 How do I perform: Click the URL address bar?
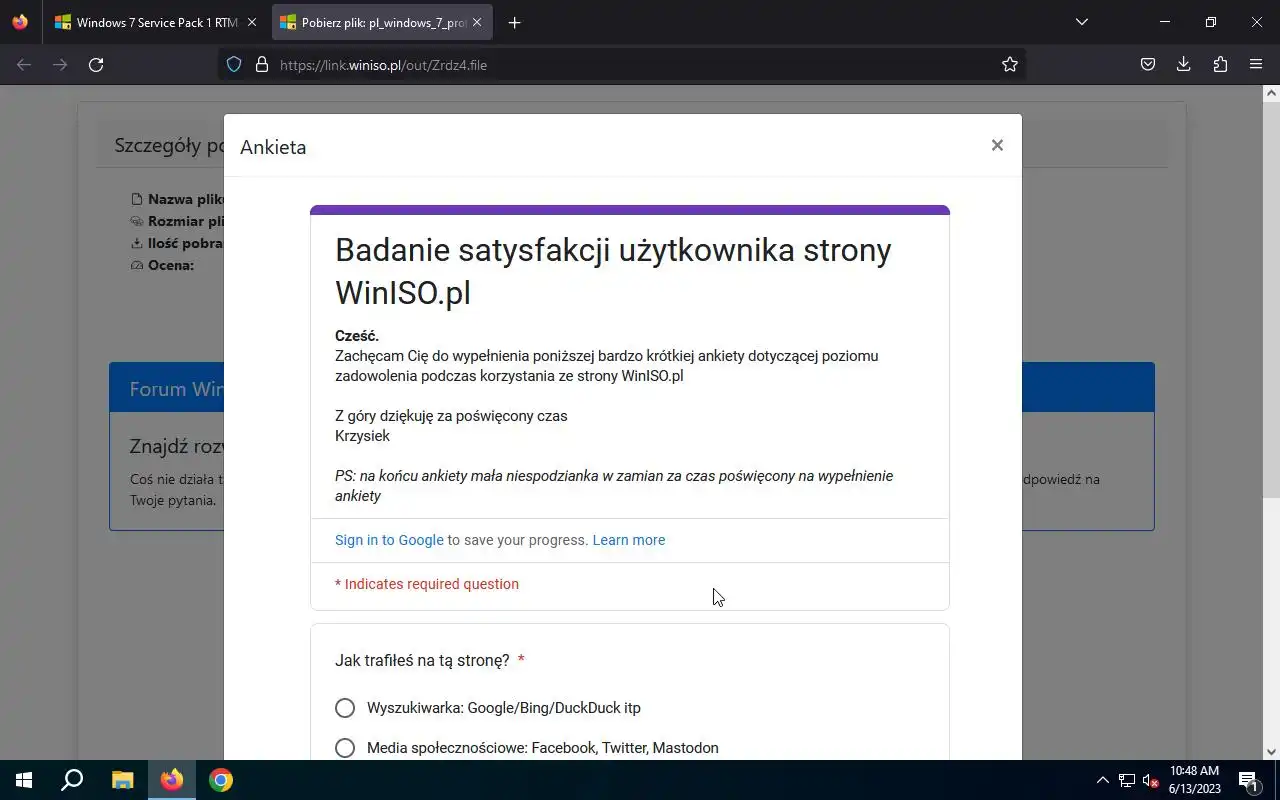pos(620,64)
